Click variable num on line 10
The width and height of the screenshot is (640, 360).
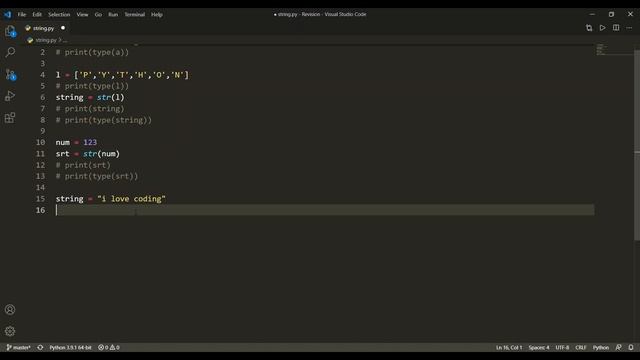point(62,142)
